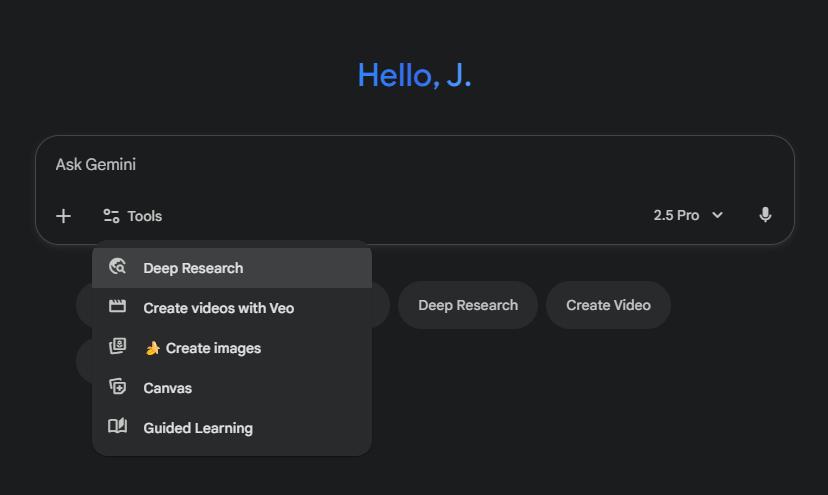Select the 2.5 Pro model label

click(676, 216)
